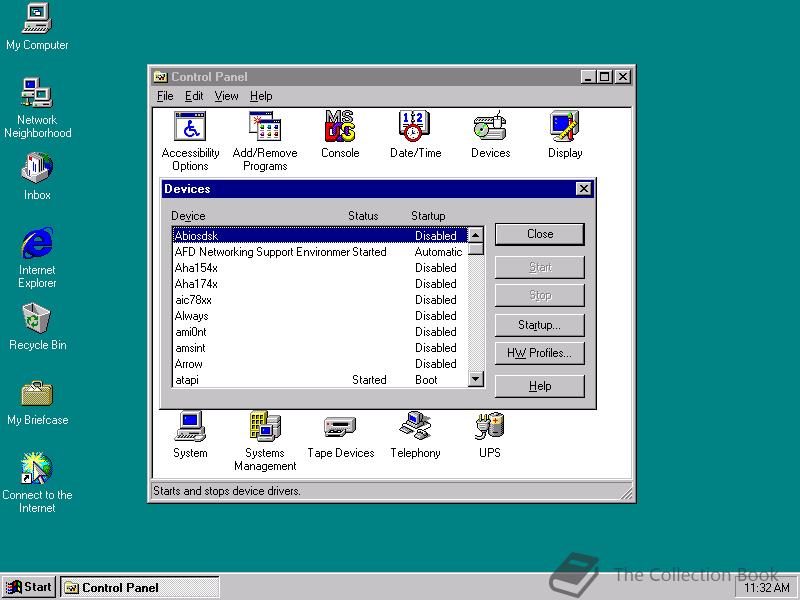Select the Inbox desktop icon
The width and height of the screenshot is (800, 600).
pyautogui.click(x=37, y=177)
